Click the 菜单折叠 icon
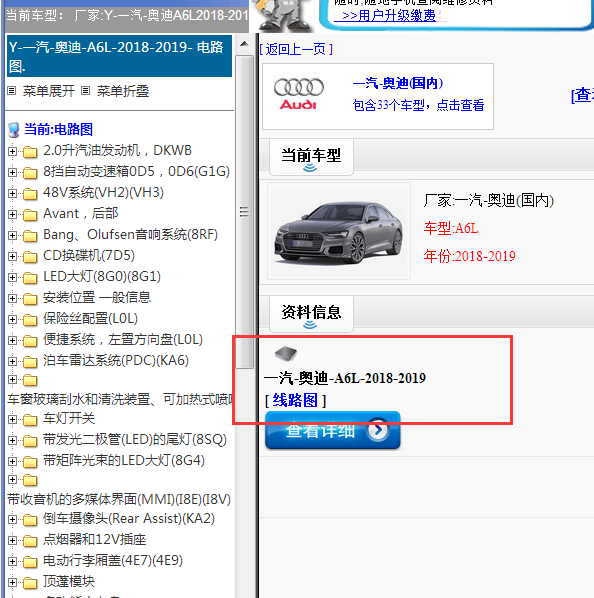Viewport: 594px width, 598px height. (86, 91)
